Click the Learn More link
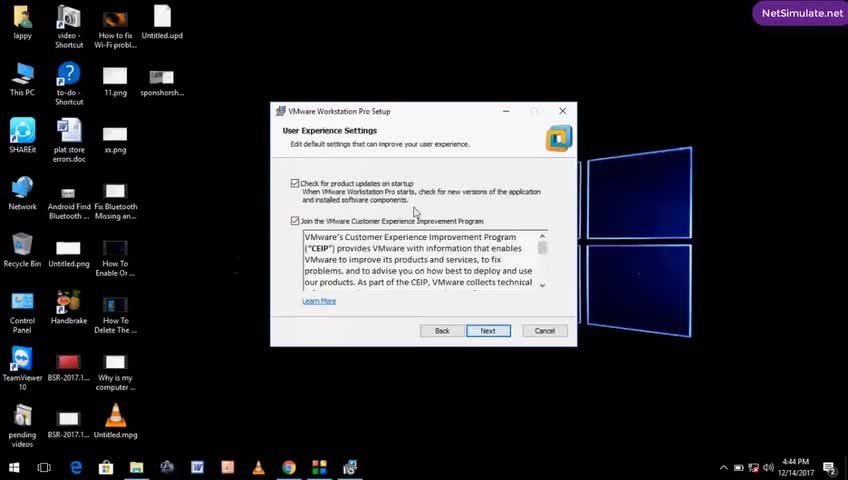Image resolution: width=848 pixels, height=480 pixels. tap(319, 301)
